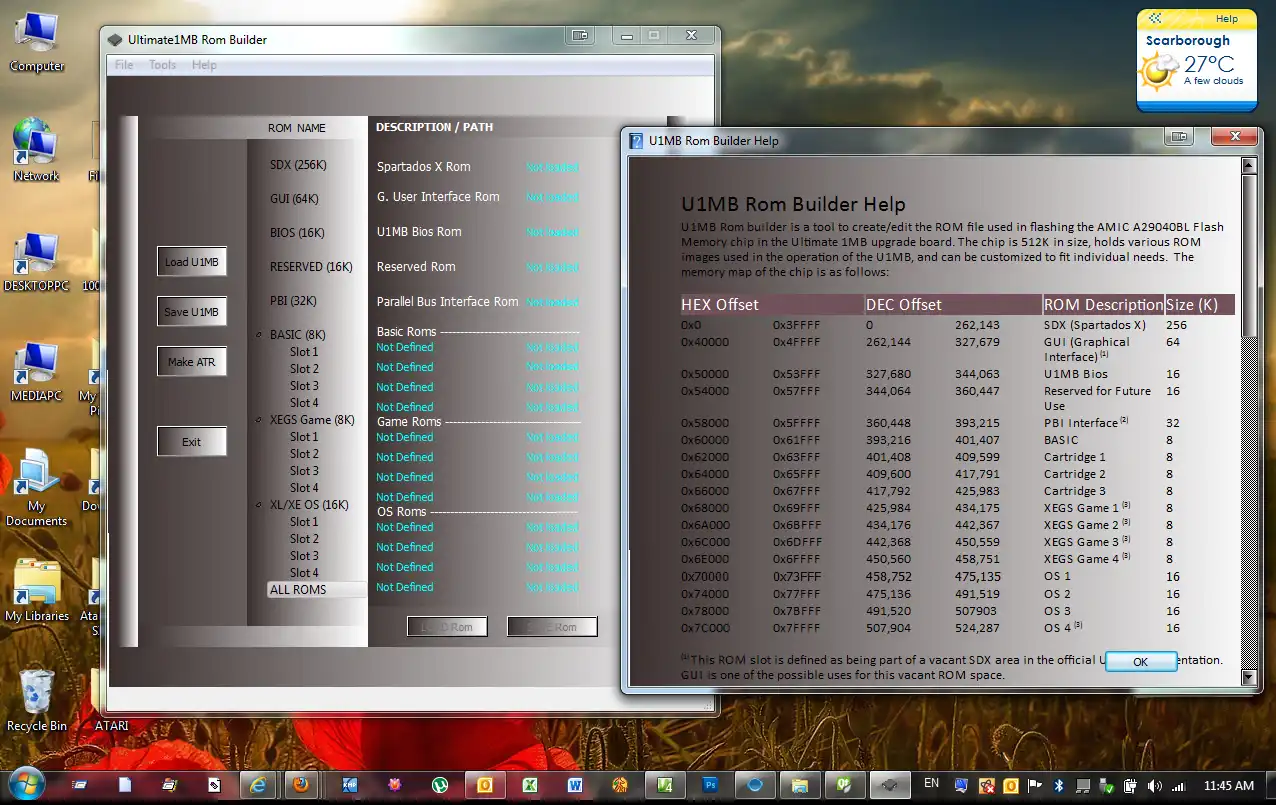Open Excel from the taskbar

pyautogui.click(x=532, y=785)
